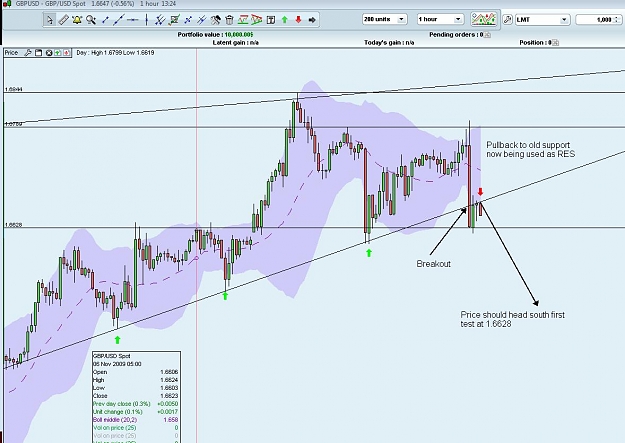Click the trash can delete objects icon
This screenshot has height=443, width=625.
(229, 20)
